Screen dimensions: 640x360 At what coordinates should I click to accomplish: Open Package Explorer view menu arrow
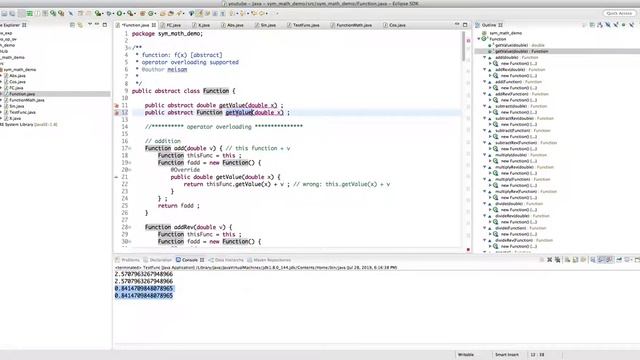point(89,25)
